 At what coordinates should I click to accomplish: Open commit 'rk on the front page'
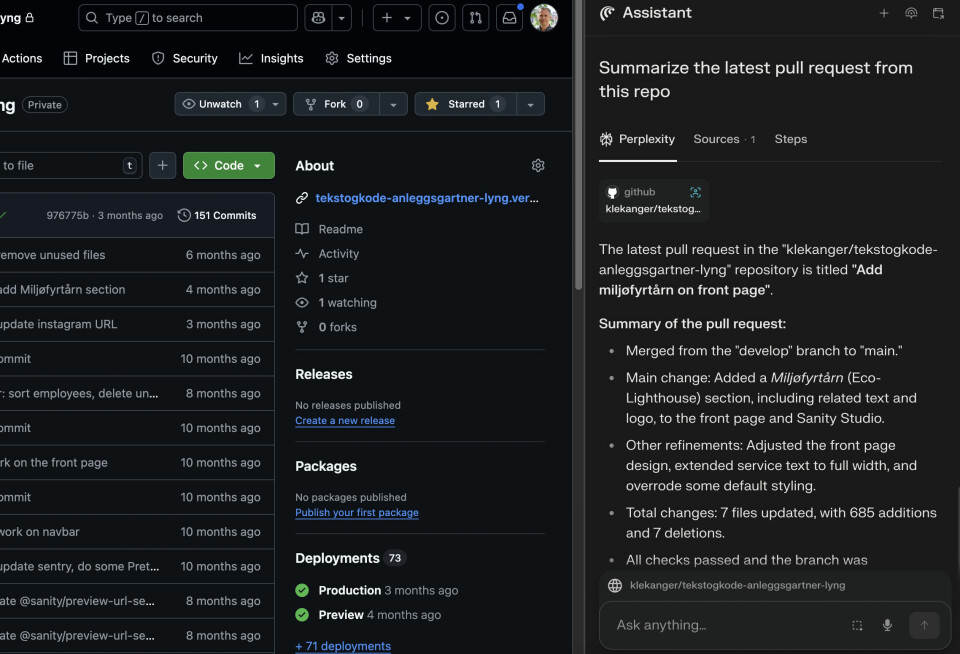[54, 462]
